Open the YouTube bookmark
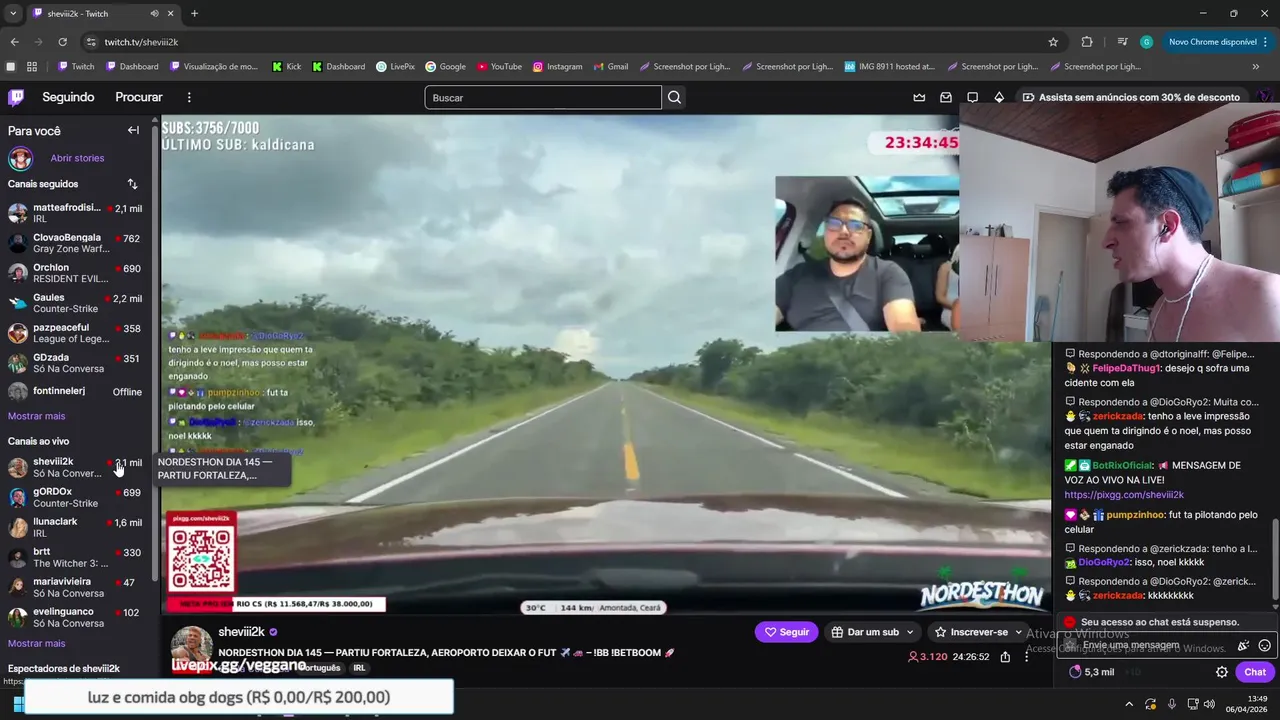1280x720 pixels. point(499,66)
